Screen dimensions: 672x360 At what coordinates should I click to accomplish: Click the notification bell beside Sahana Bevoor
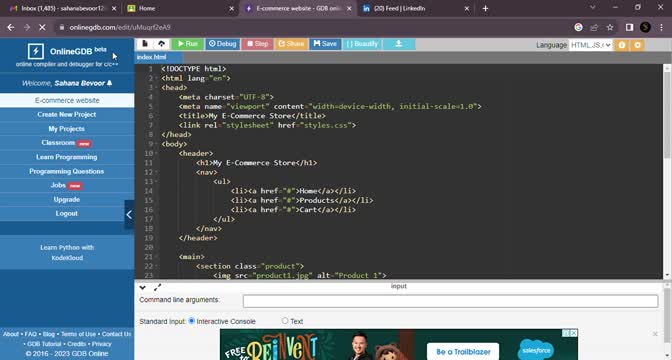(x=109, y=83)
